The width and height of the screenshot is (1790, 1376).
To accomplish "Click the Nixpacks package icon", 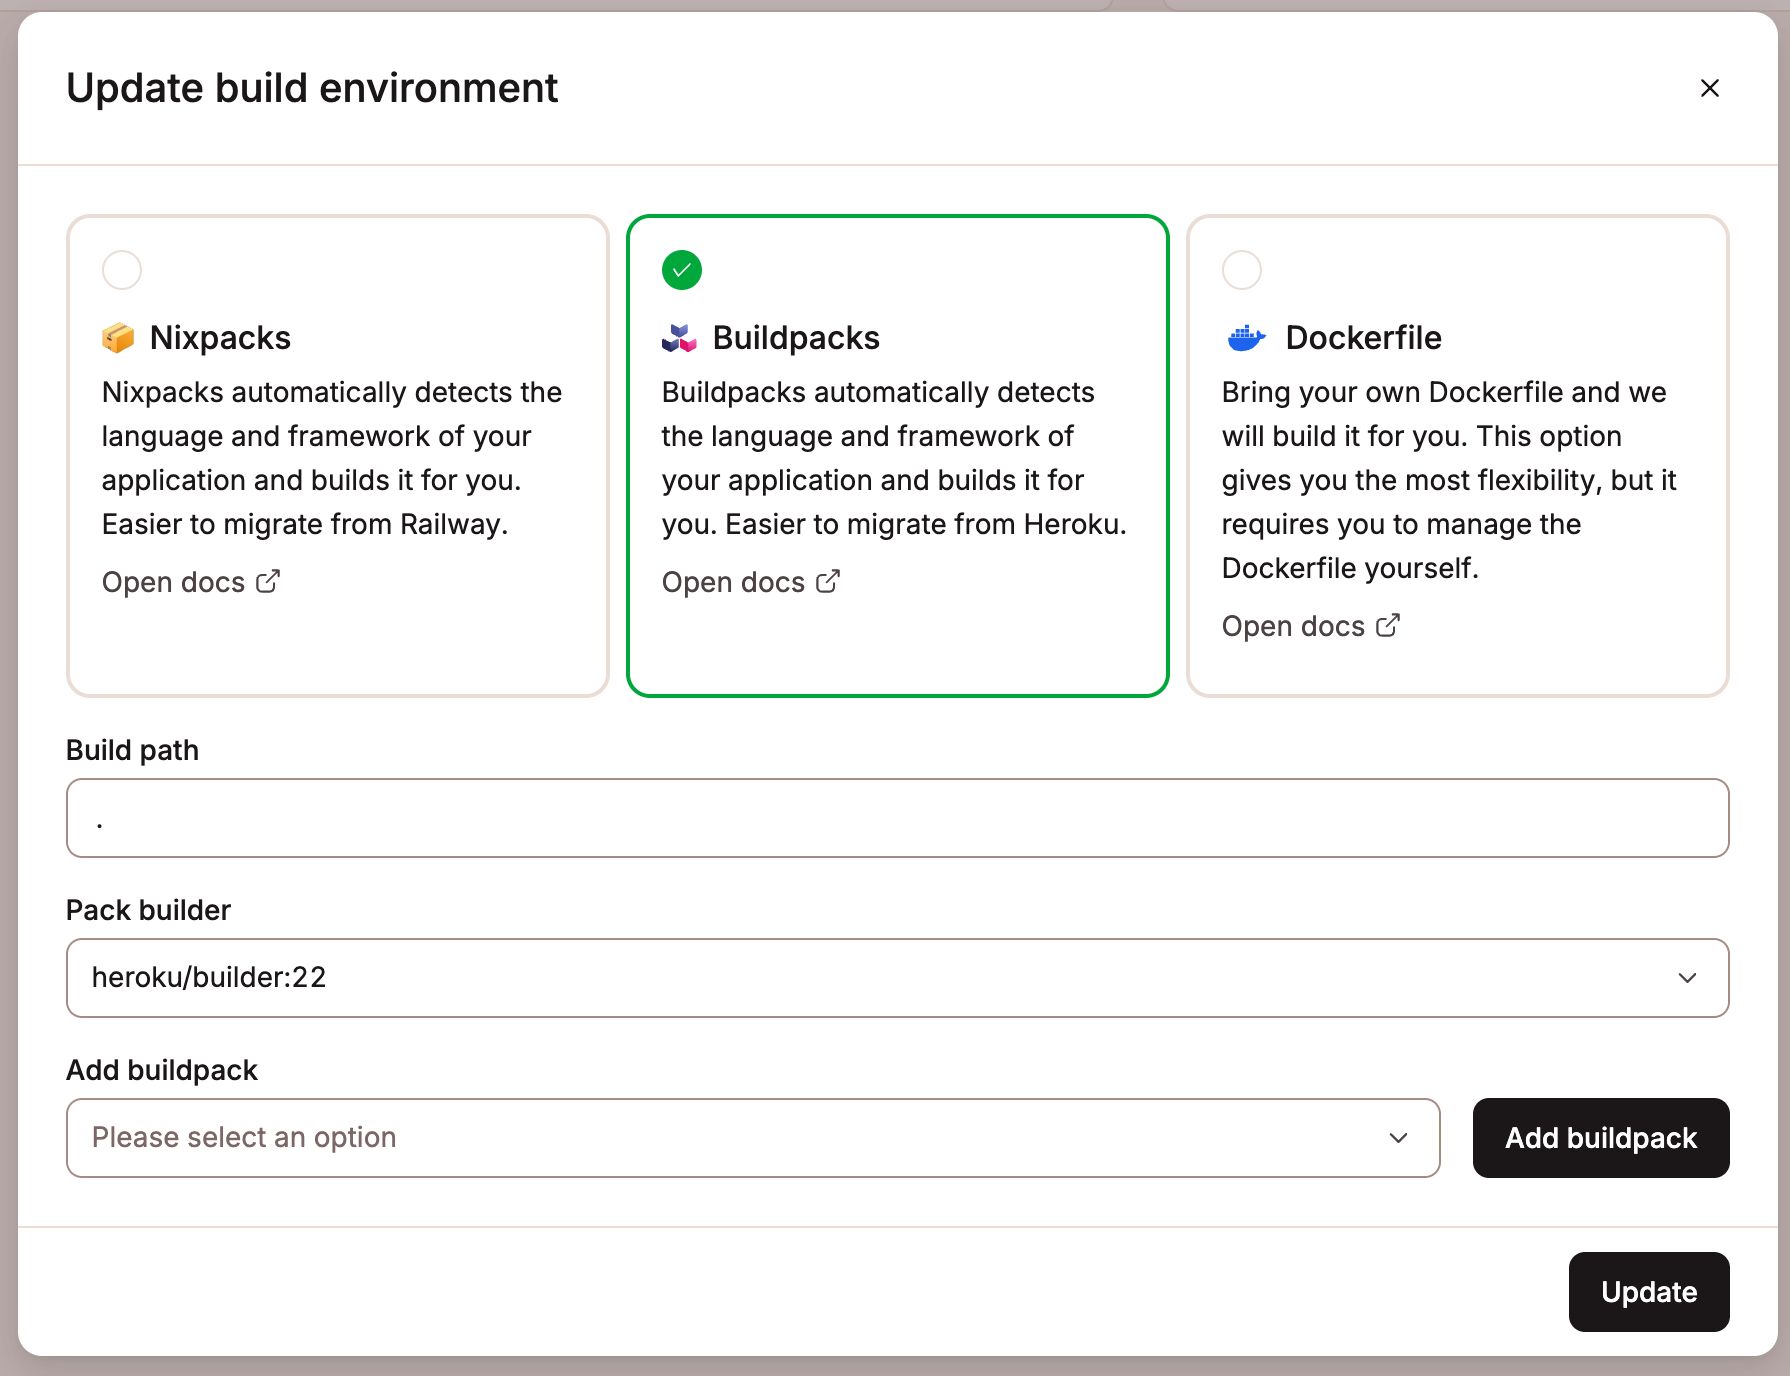I will pos(119,337).
